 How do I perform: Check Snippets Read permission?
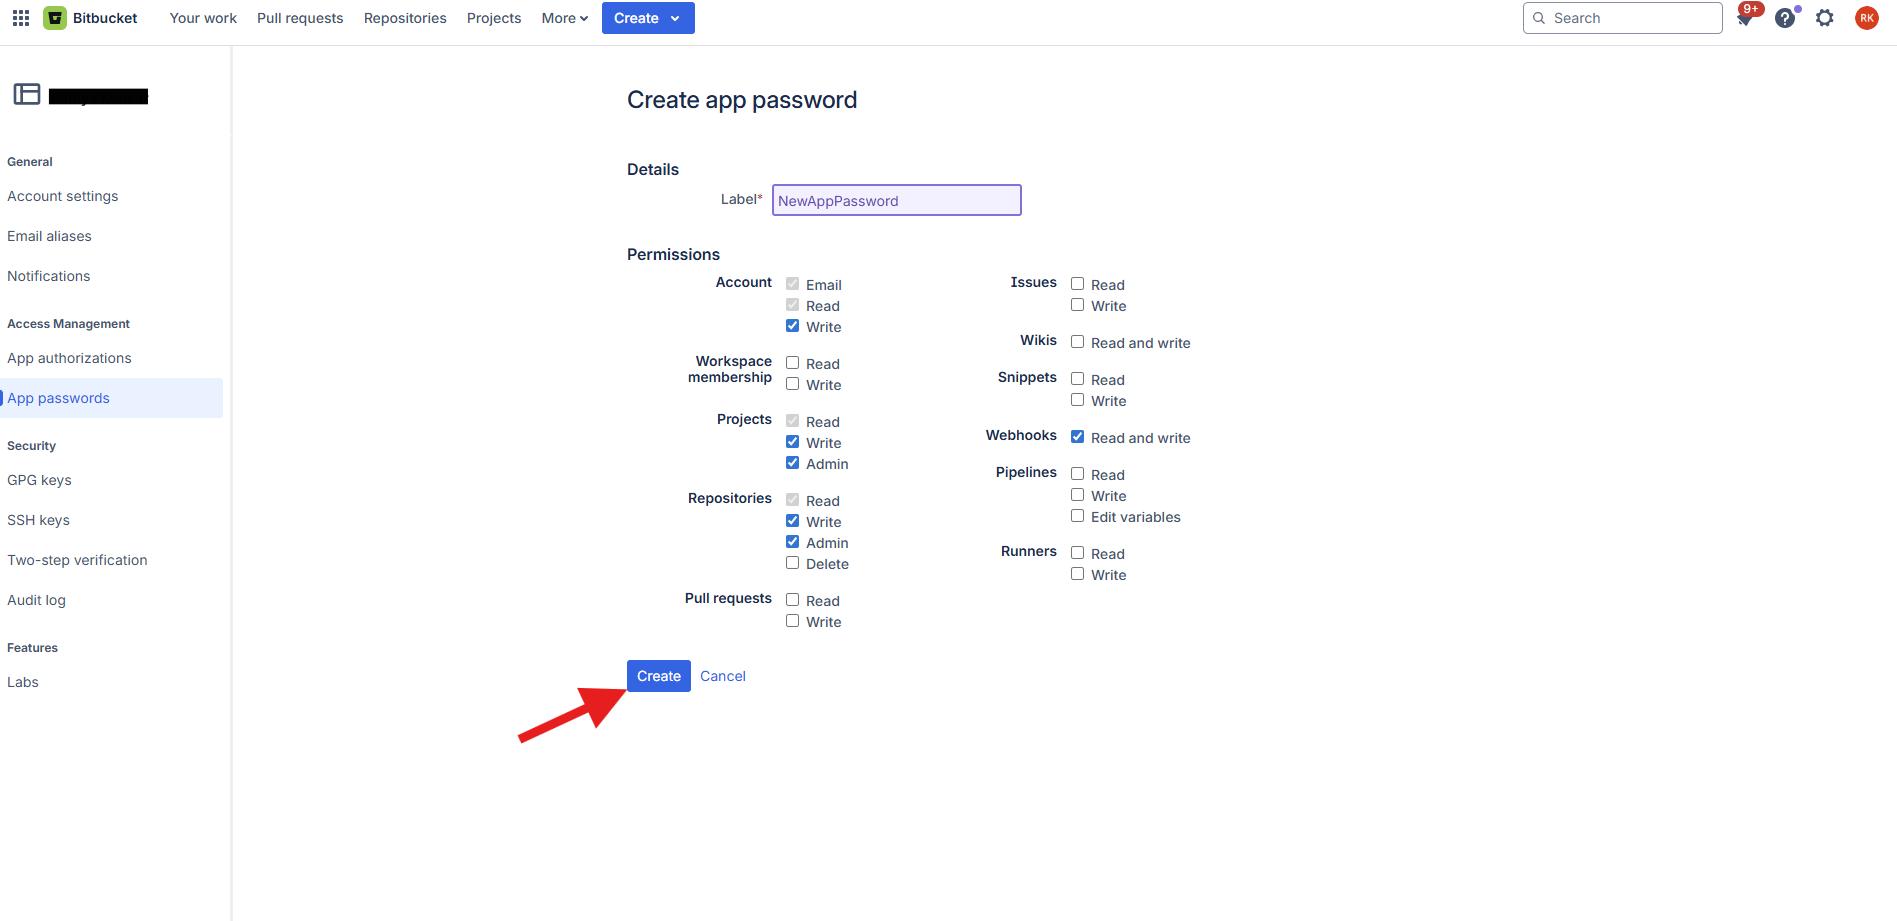click(x=1077, y=379)
